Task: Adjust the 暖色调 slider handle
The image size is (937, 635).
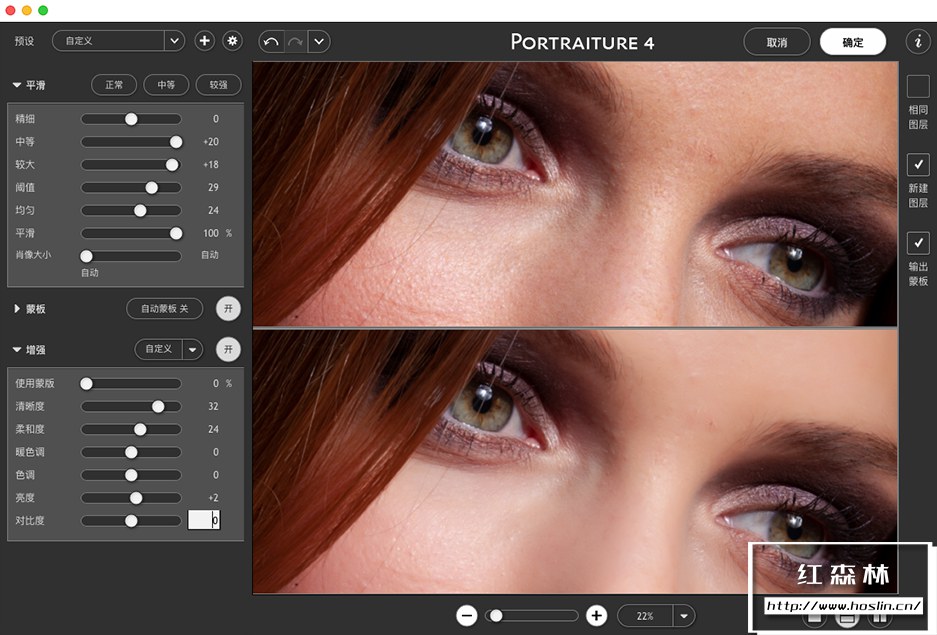Action: [x=131, y=452]
